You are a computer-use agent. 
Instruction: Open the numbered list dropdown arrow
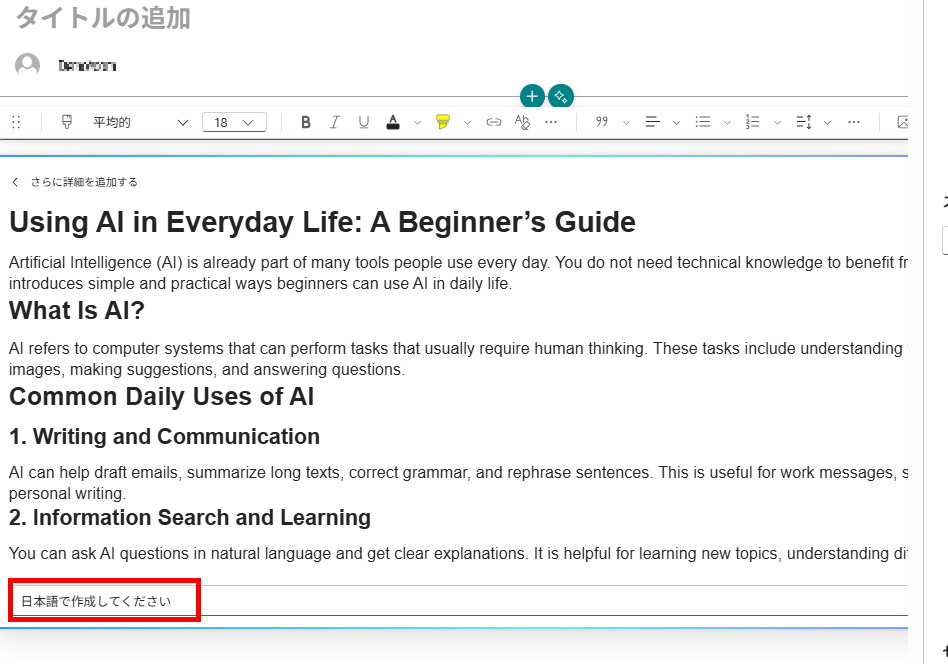(778, 123)
